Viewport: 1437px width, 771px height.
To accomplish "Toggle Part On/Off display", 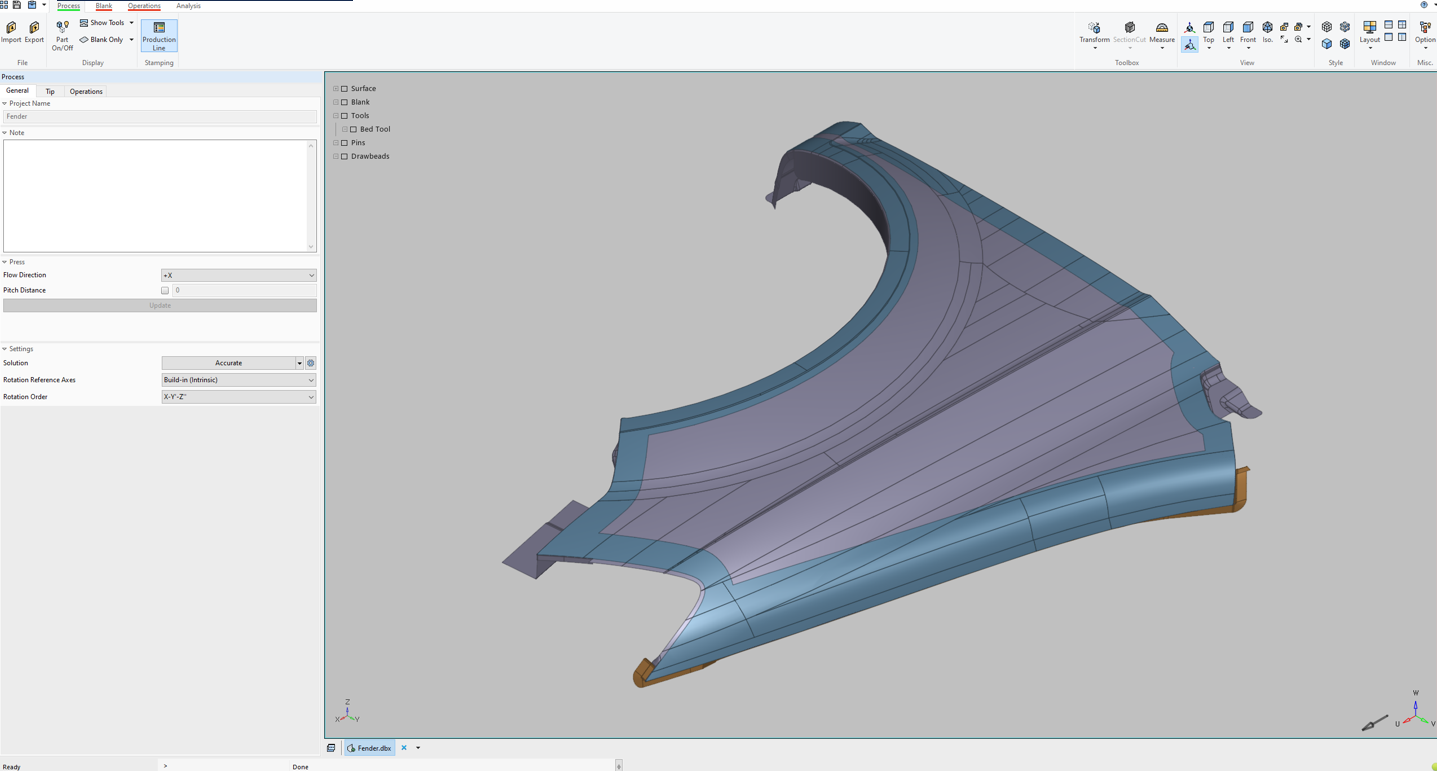I will click(x=62, y=35).
